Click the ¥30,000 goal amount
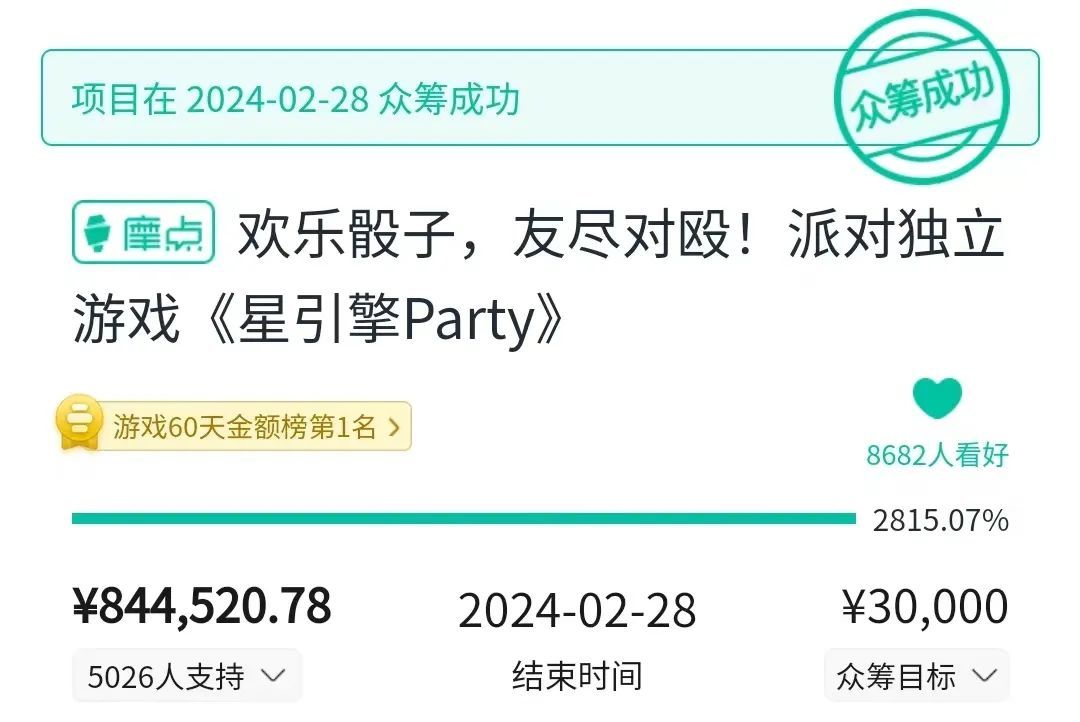The image size is (1080, 722). point(924,606)
